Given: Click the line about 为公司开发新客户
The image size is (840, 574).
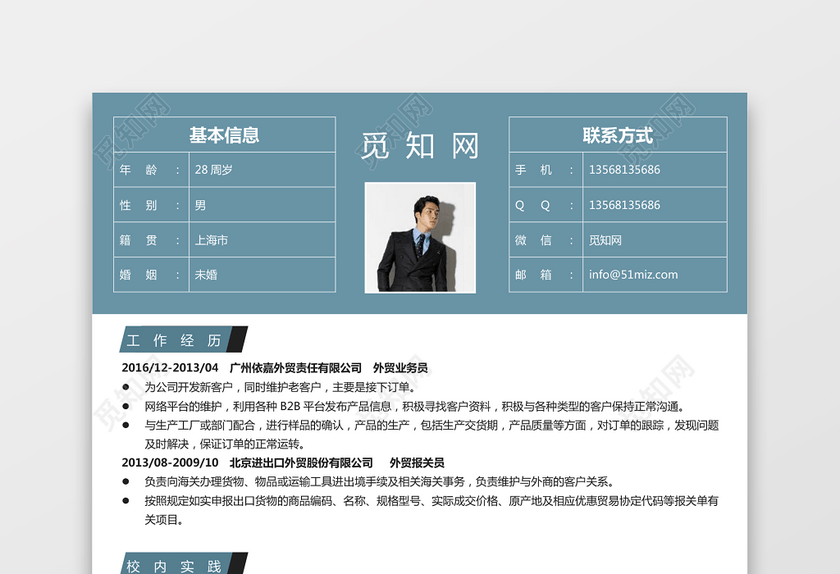Looking at the screenshot, I should 279,387.
